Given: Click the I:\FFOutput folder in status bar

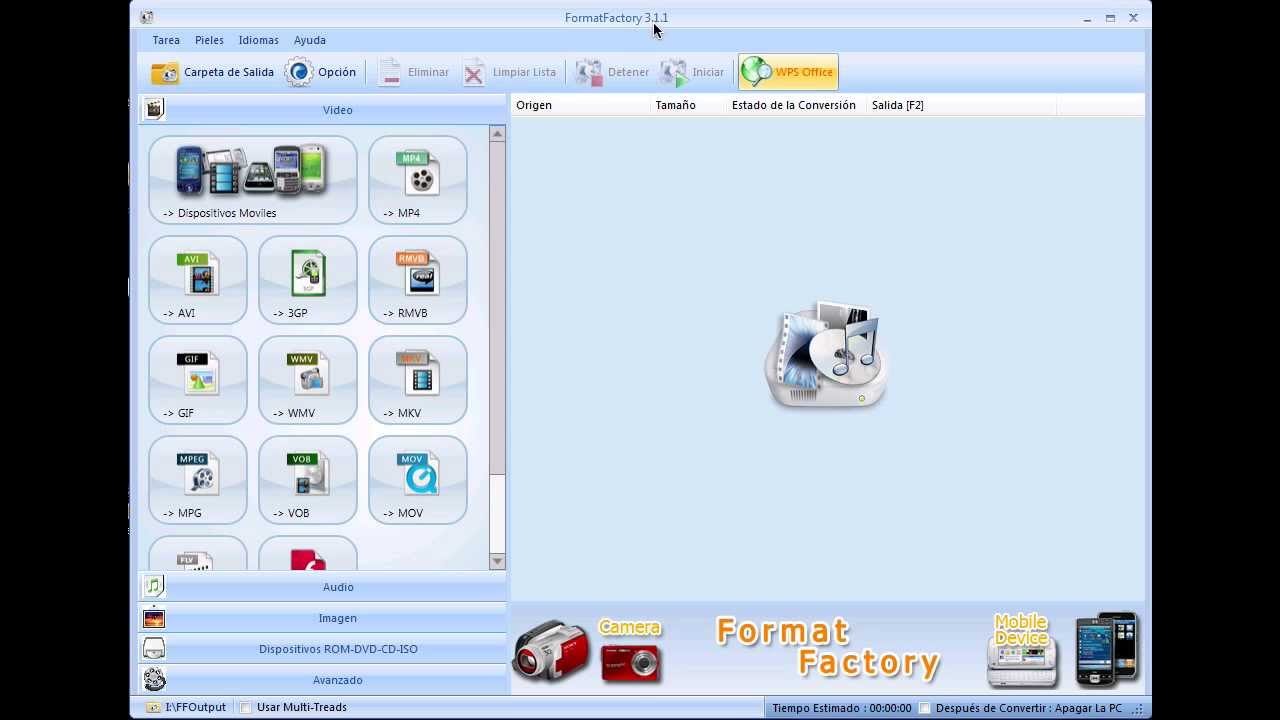Looking at the screenshot, I should (x=186, y=707).
